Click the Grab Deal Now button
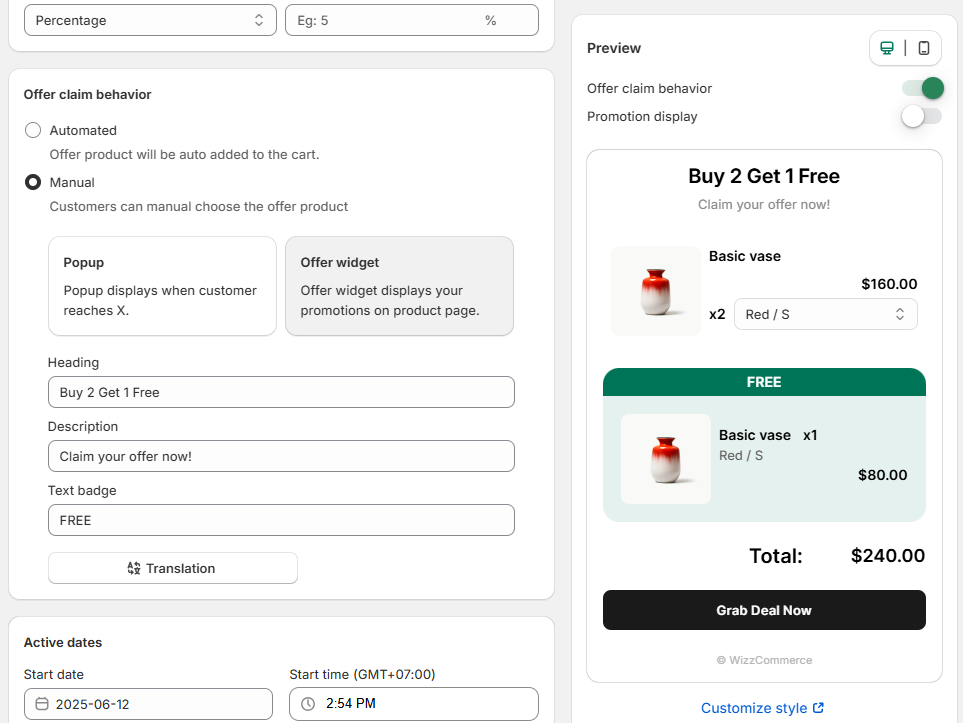This screenshot has width=963, height=723. pos(764,610)
